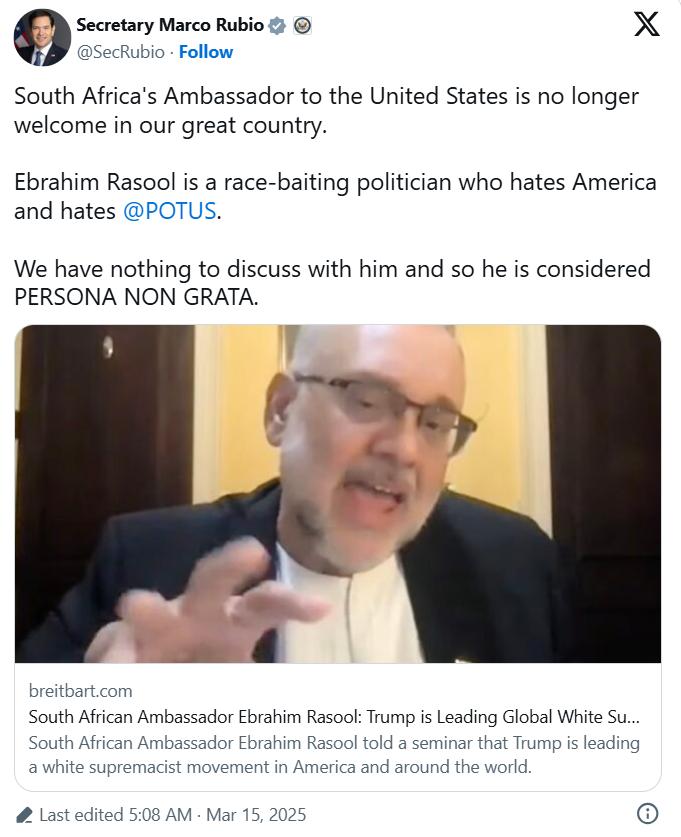681x837 pixels.
Task: Click the tweet information circle icon
Action: pos(647,814)
